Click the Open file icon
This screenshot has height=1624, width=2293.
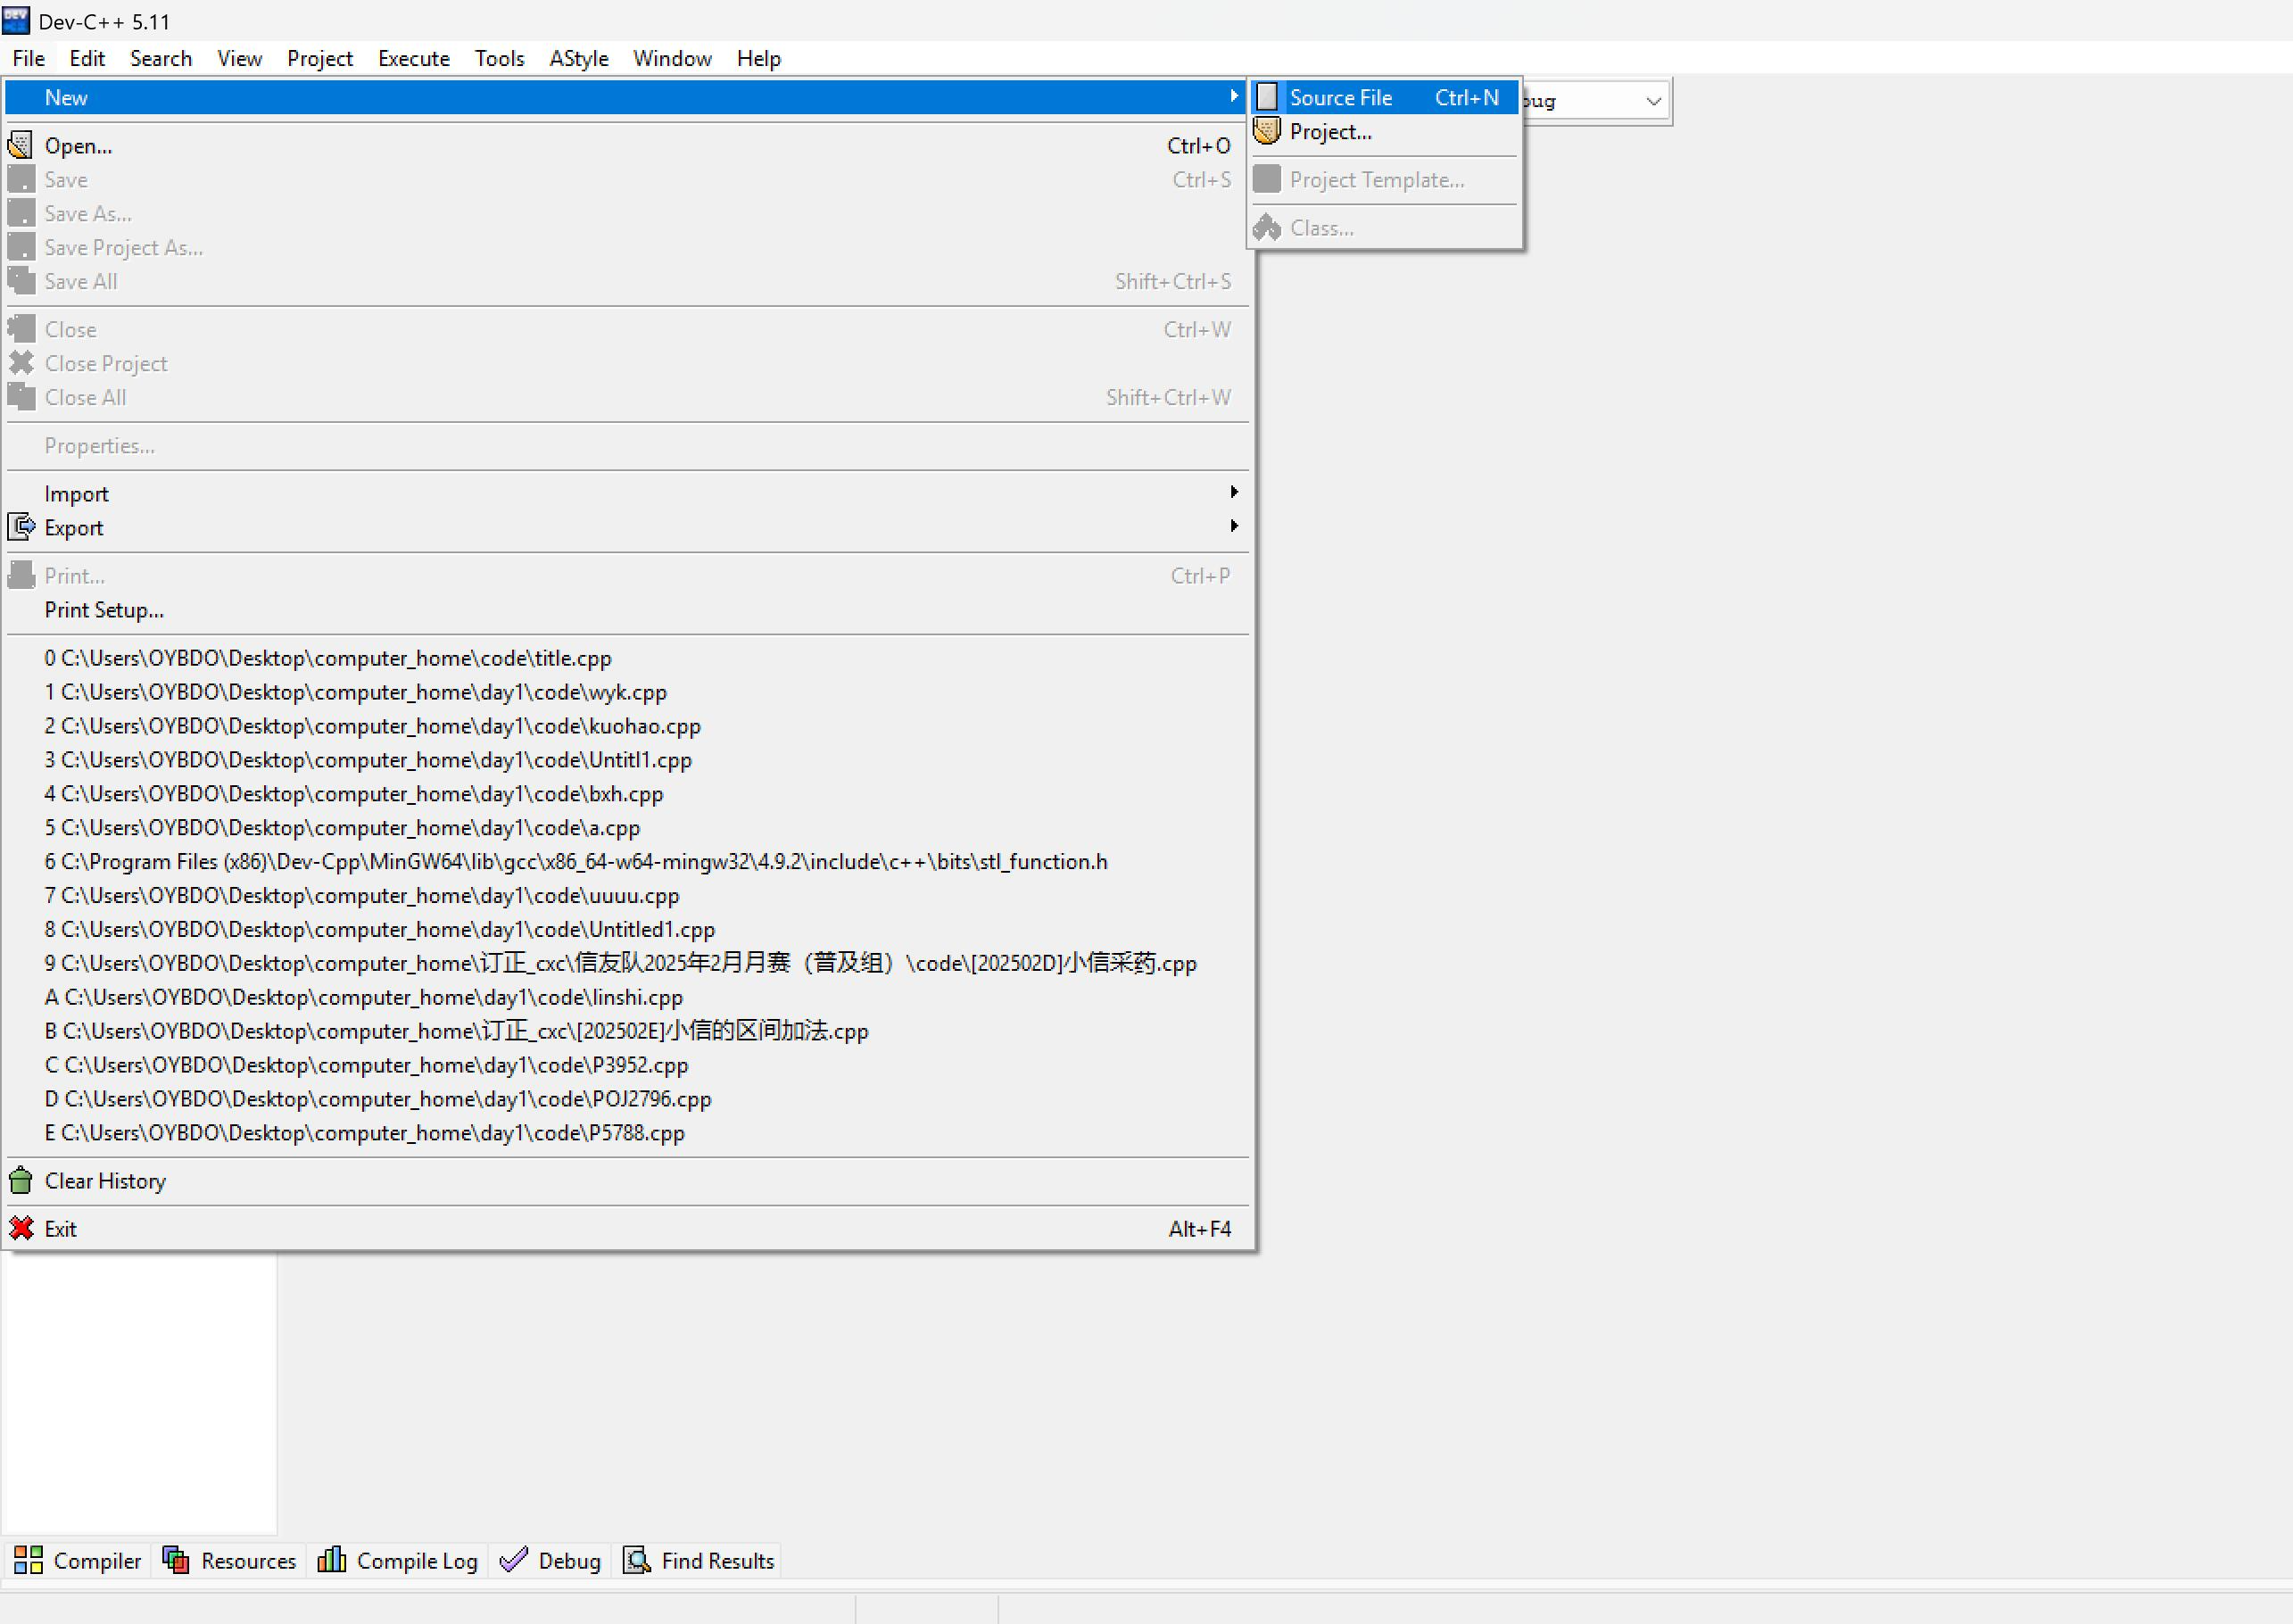click(x=20, y=145)
